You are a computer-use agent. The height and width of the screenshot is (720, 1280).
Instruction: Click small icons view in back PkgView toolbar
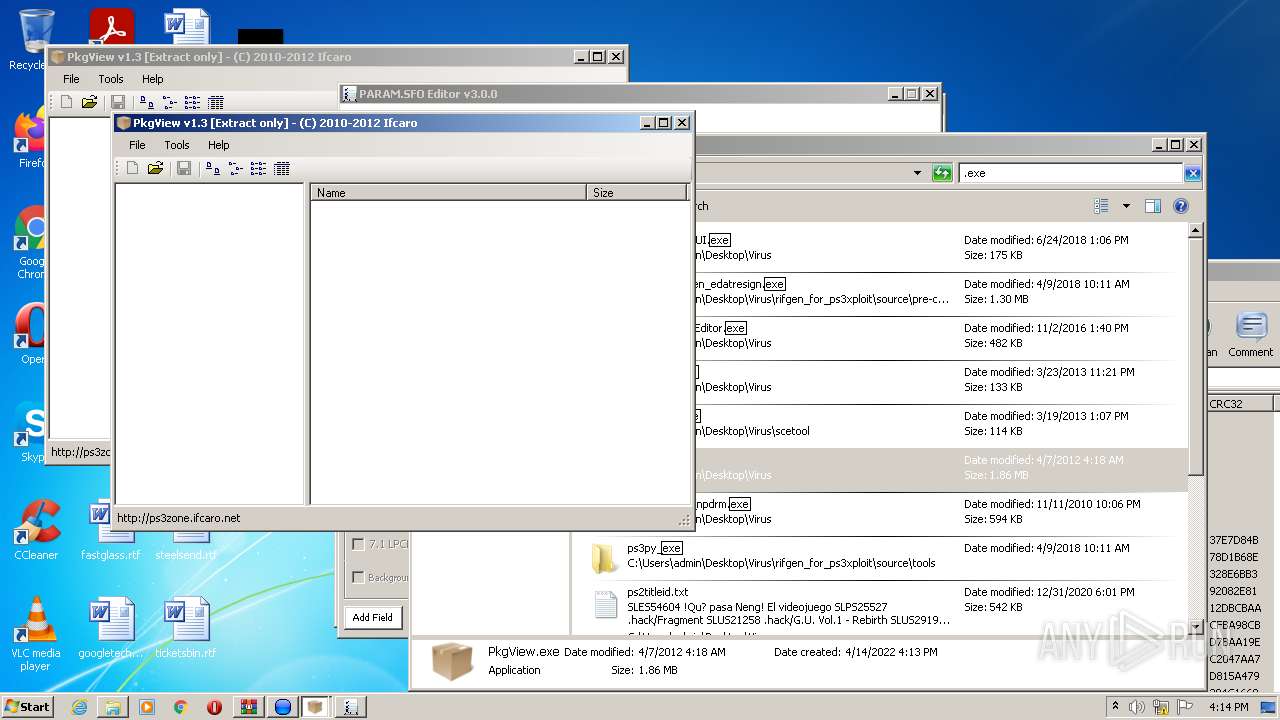(x=170, y=102)
